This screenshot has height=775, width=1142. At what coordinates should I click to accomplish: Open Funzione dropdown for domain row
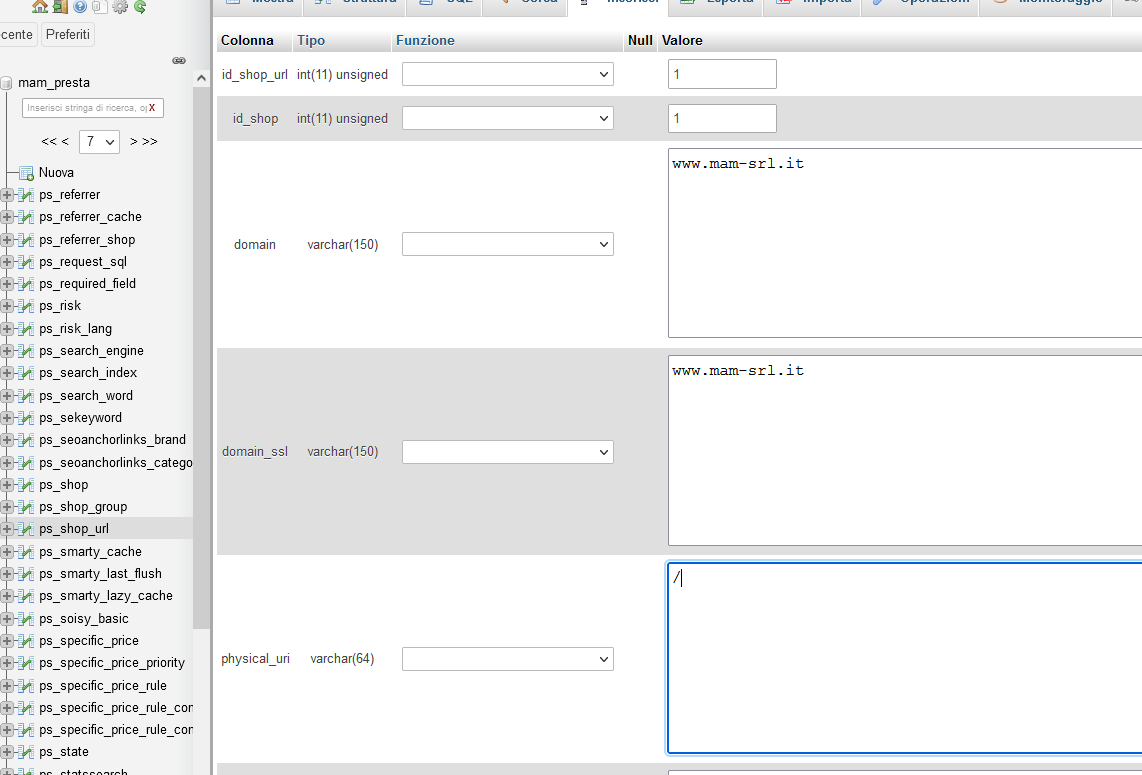pyautogui.click(x=508, y=244)
